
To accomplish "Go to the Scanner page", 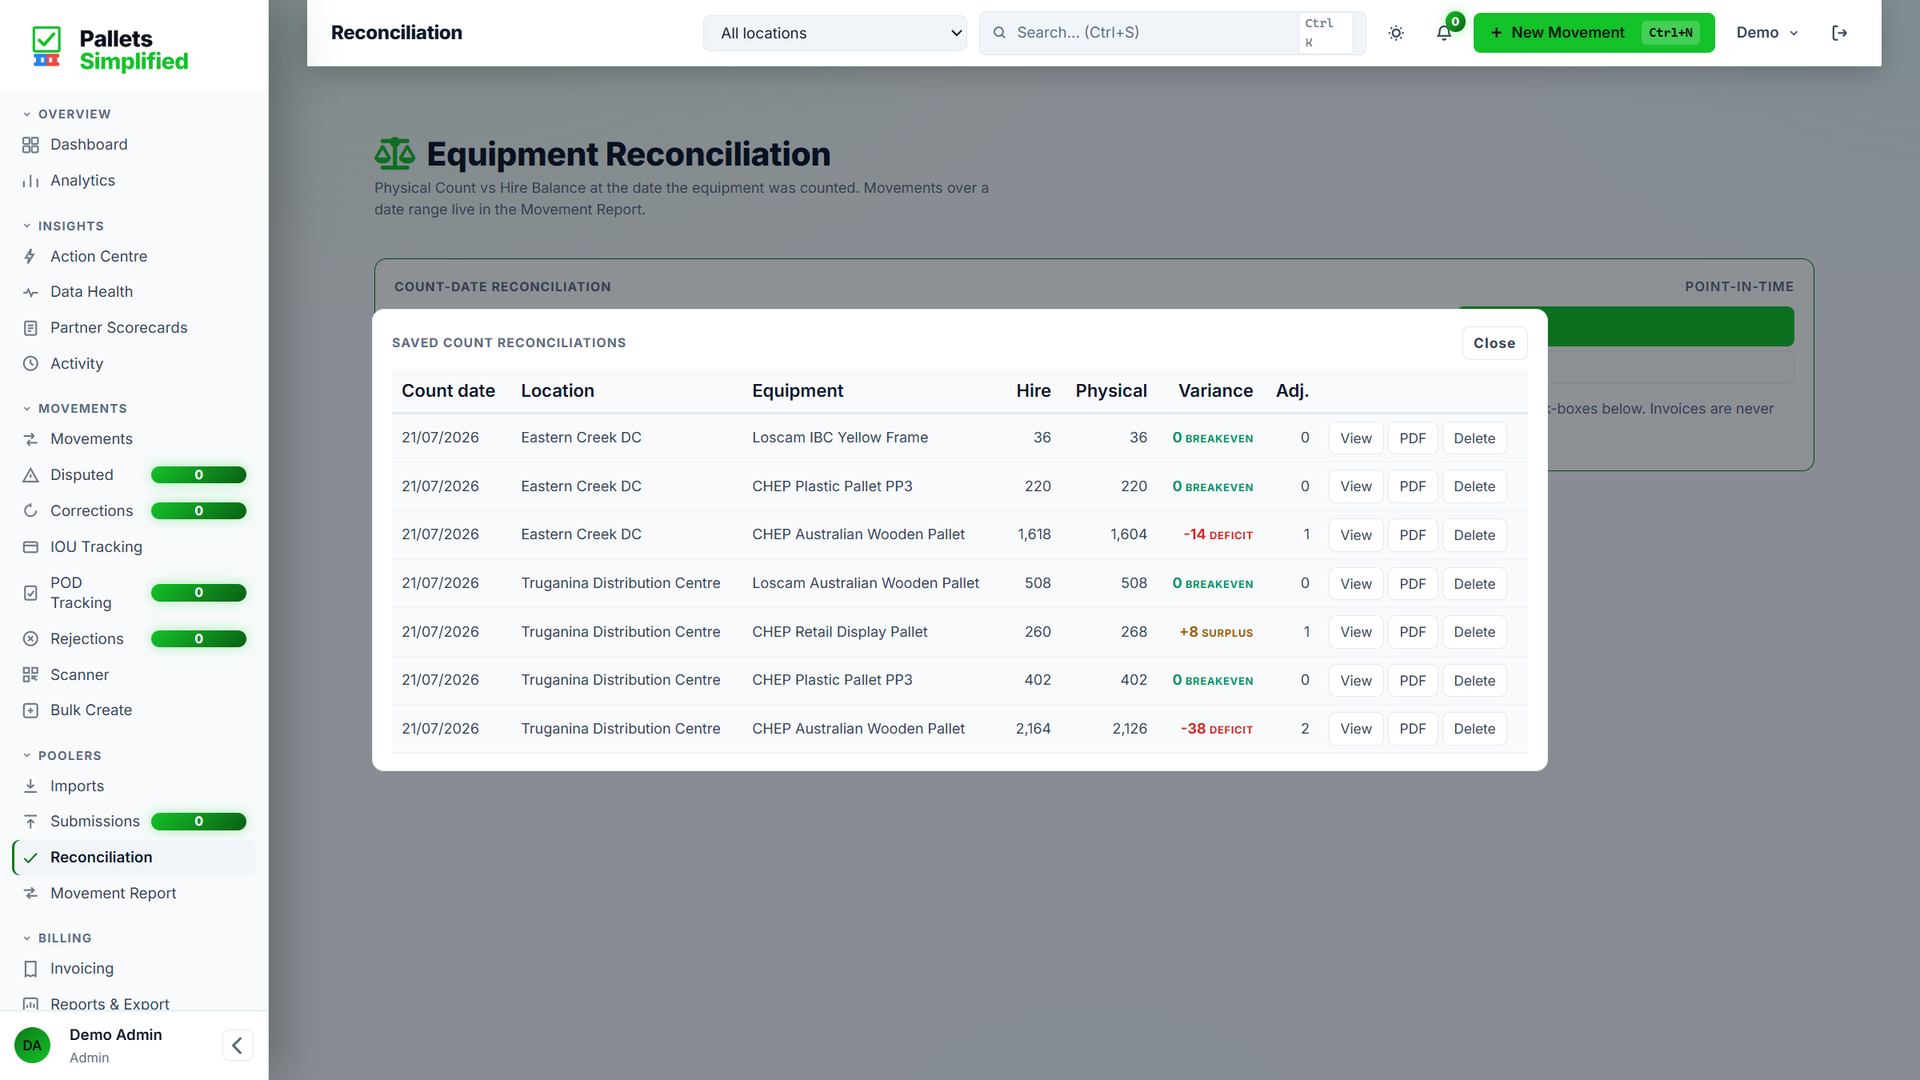I will [134, 675].
